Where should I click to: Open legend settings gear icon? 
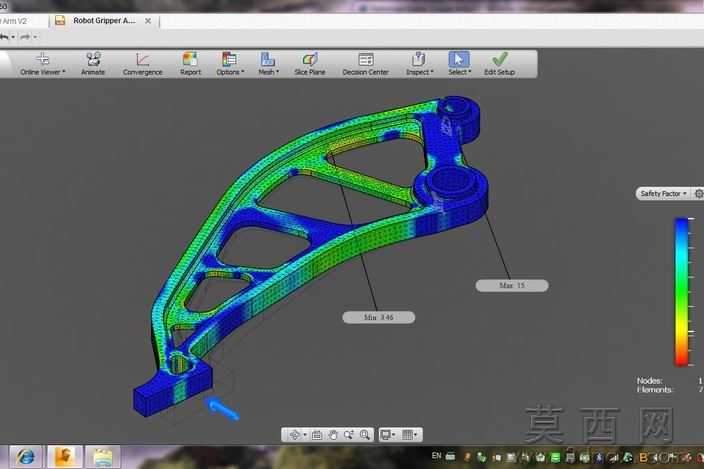click(x=699, y=193)
